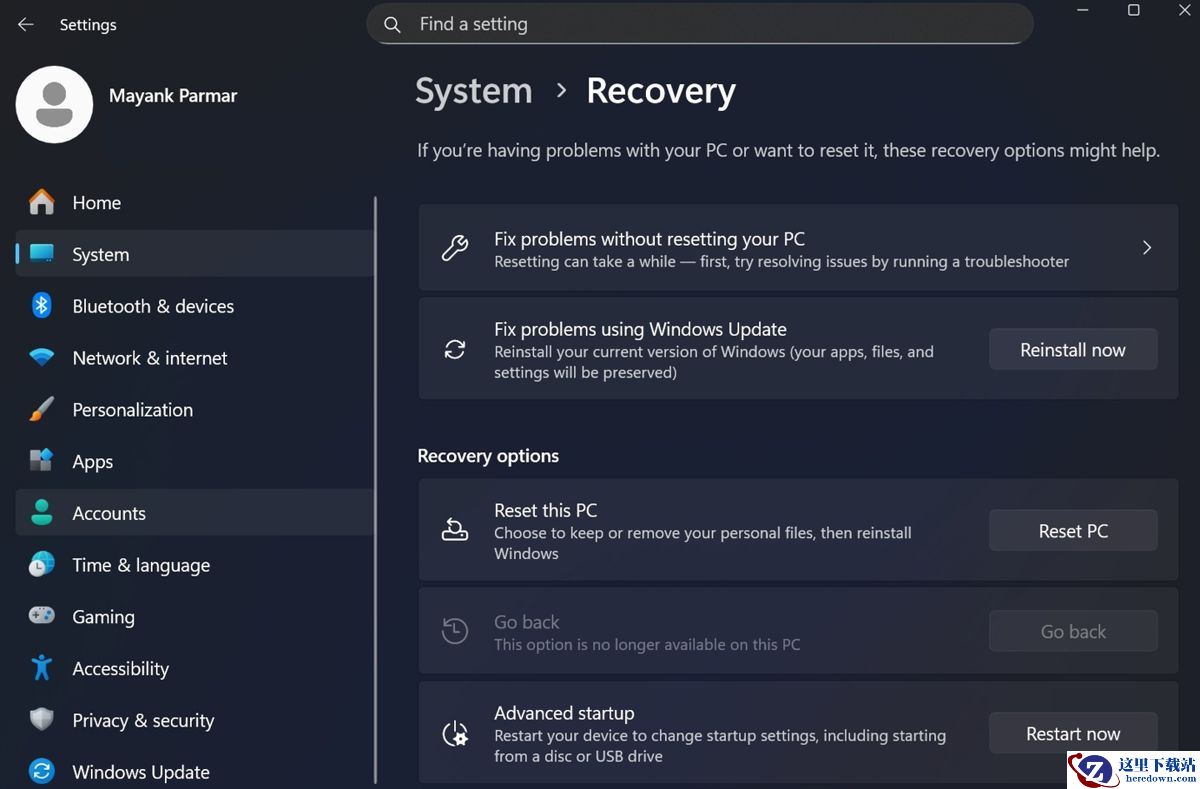Click the Advanced startup power icon

[455, 734]
